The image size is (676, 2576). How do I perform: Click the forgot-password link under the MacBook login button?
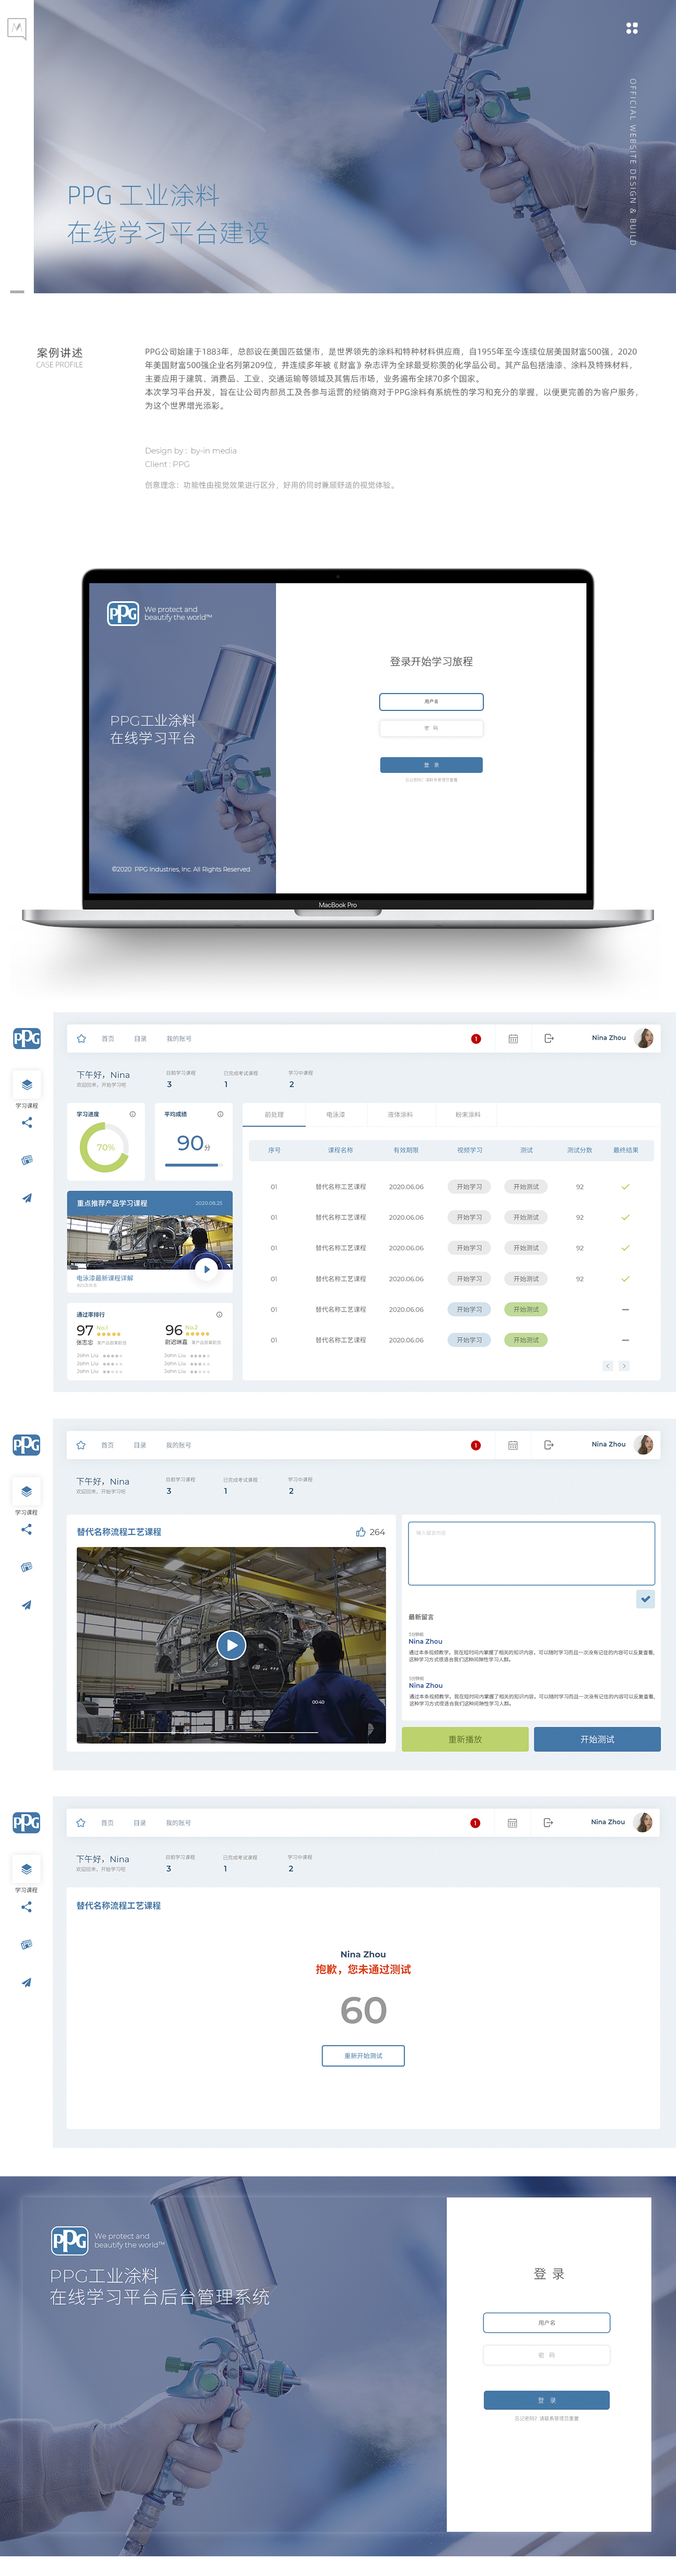431,780
